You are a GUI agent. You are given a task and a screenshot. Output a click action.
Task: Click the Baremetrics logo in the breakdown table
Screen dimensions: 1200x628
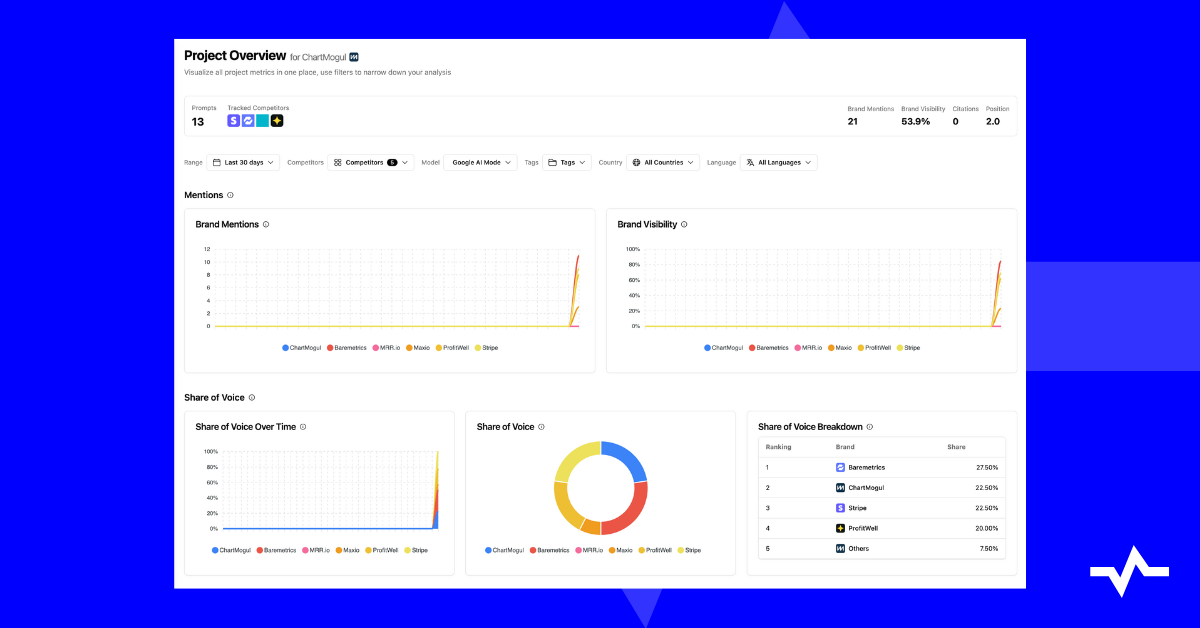point(841,467)
